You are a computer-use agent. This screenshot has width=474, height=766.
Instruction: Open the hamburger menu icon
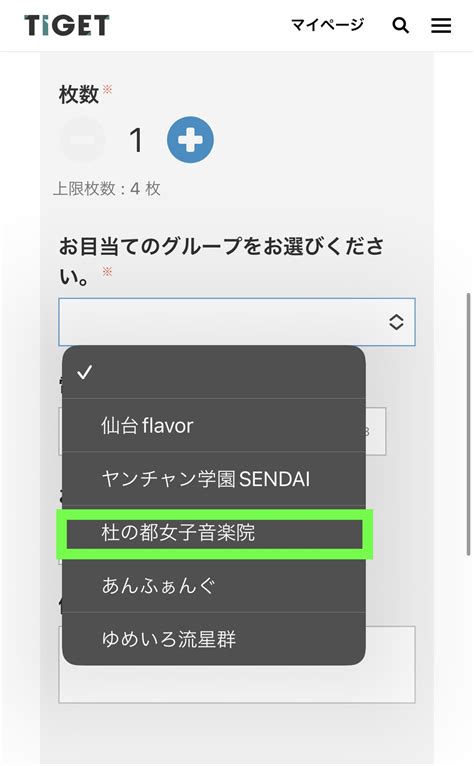point(441,25)
